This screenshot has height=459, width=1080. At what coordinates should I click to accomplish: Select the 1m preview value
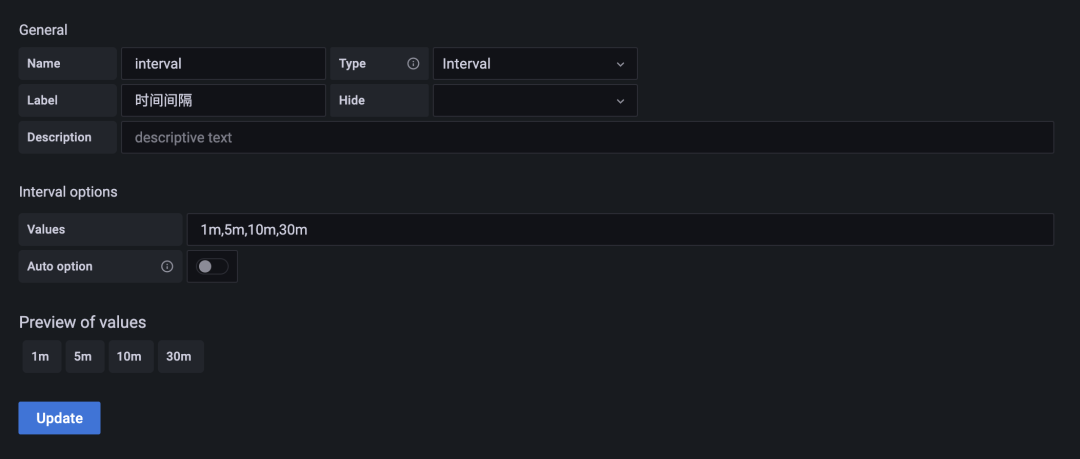tap(41, 357)
